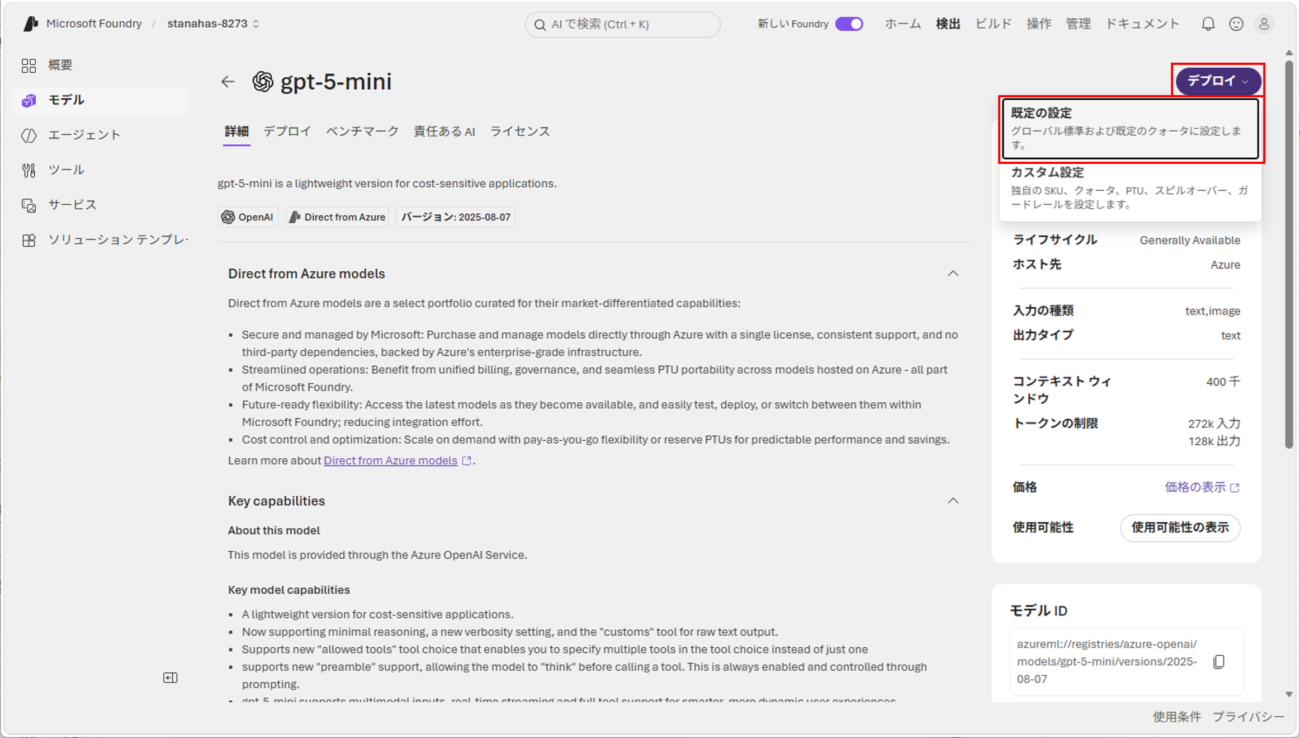Choose カスタム設定 deployment option
This screenshot has height=738, width=1300.
coord(1130,188)
